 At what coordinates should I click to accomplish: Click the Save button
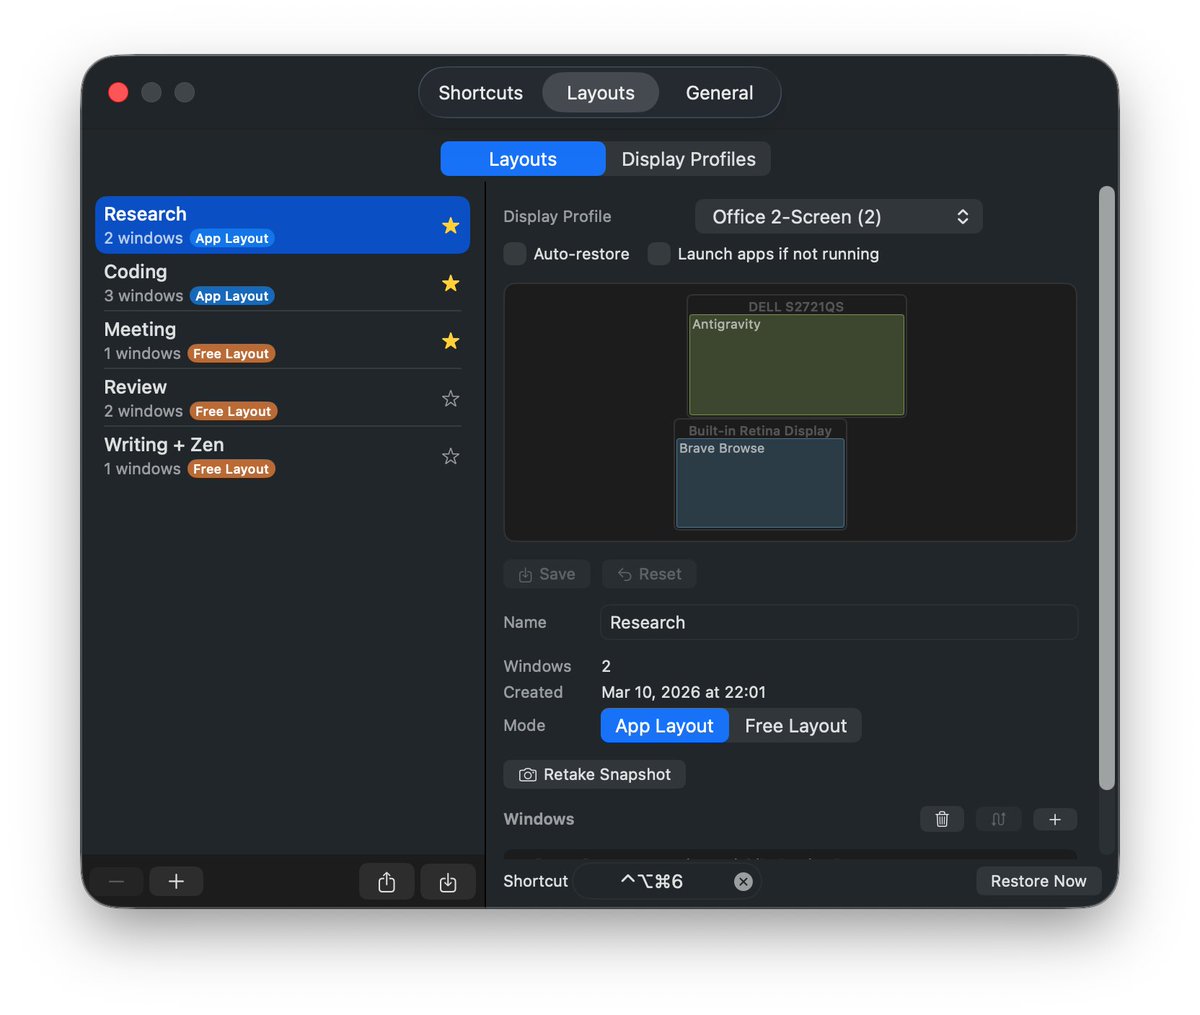click(547, 574)
